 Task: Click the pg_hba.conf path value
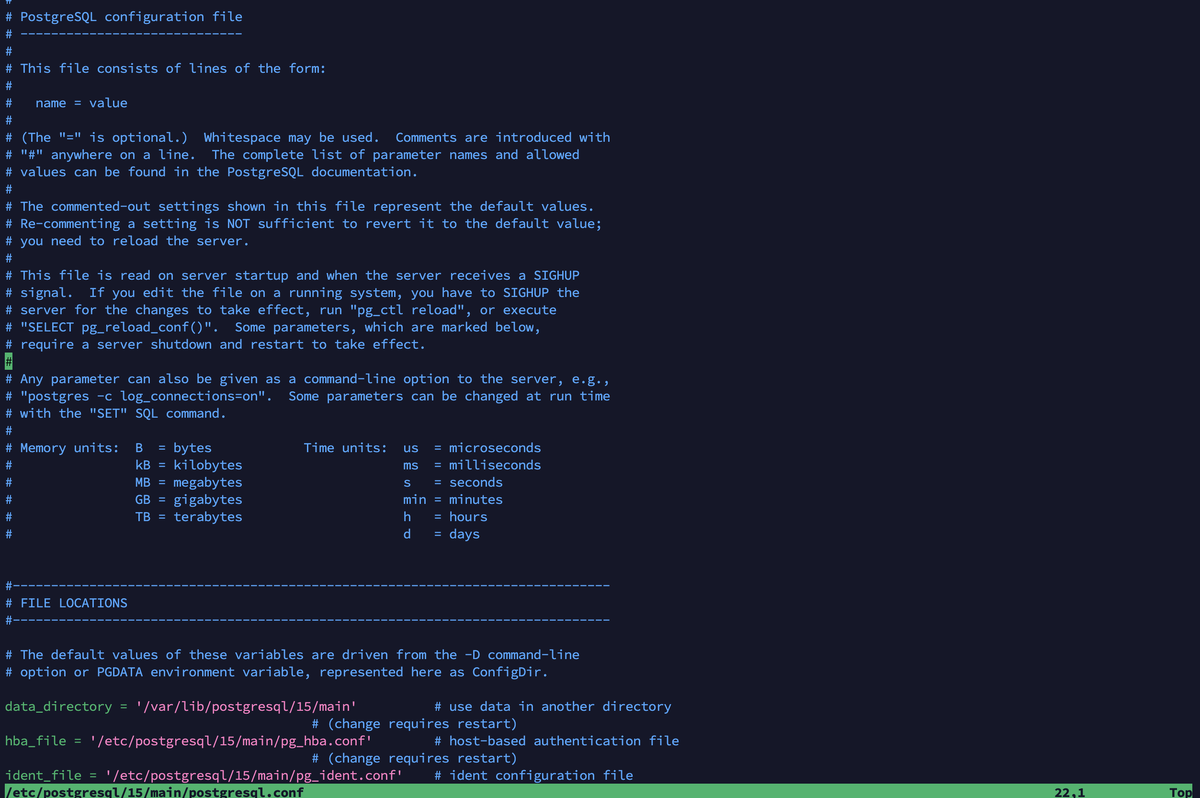tap(230, 741)
